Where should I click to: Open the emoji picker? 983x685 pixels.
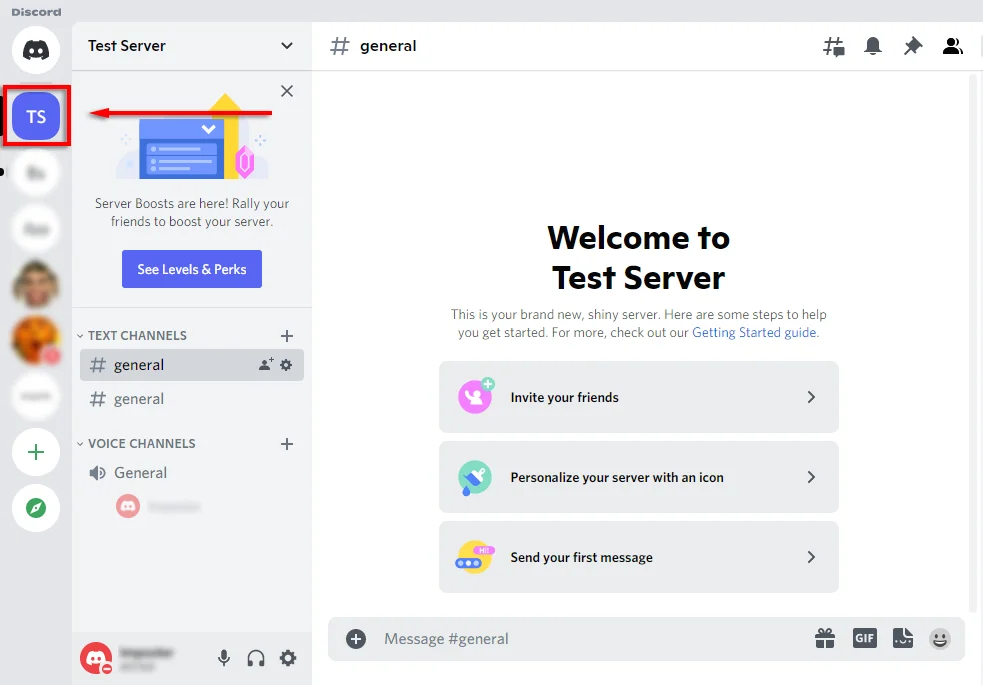940,639
